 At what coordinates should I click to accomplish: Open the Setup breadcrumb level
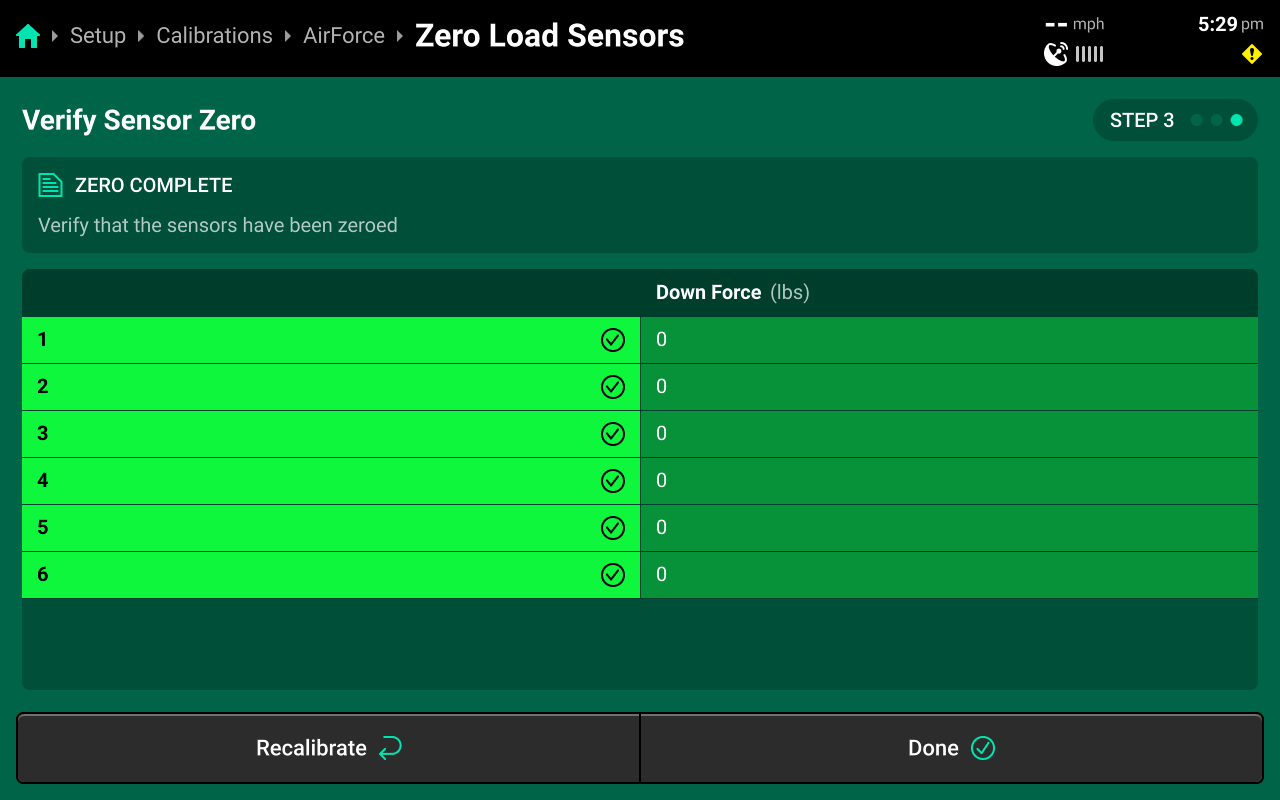click(x=98, y=36)
